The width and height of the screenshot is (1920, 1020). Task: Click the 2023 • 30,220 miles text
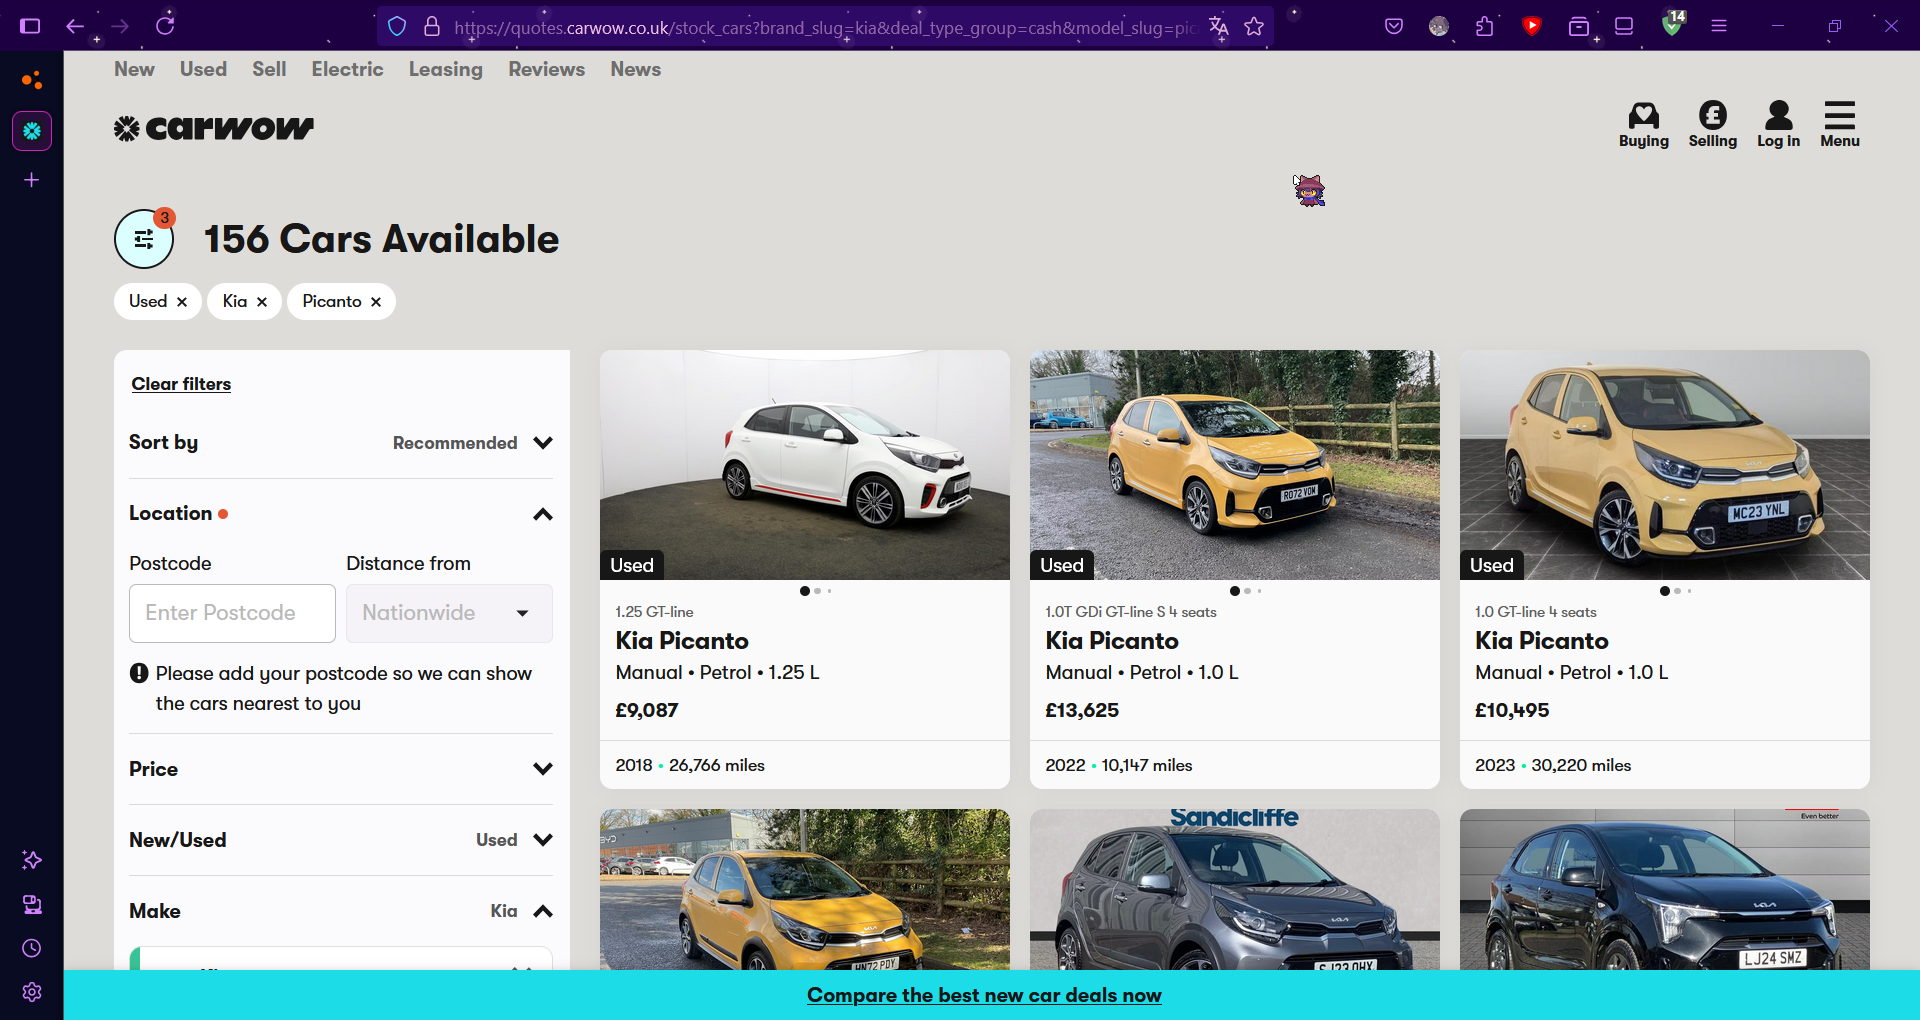pyautogui.click(x=1553, y=765)
